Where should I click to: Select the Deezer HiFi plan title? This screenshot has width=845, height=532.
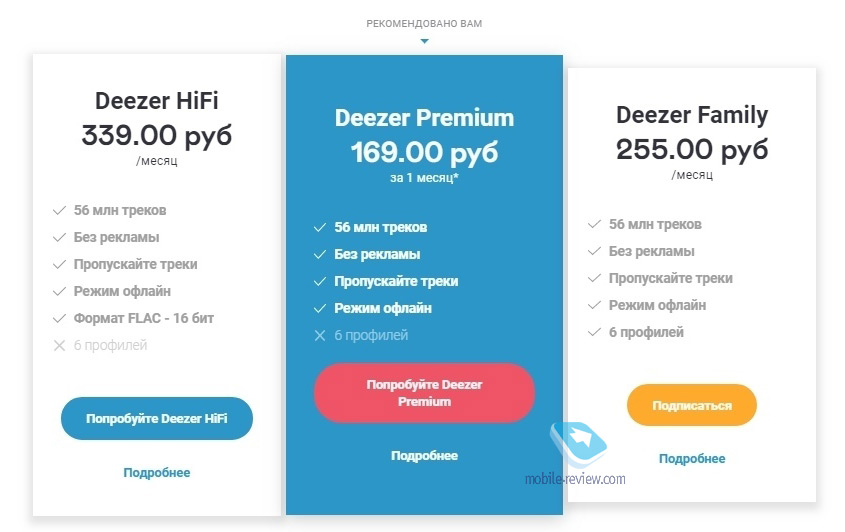click(157, 101)
